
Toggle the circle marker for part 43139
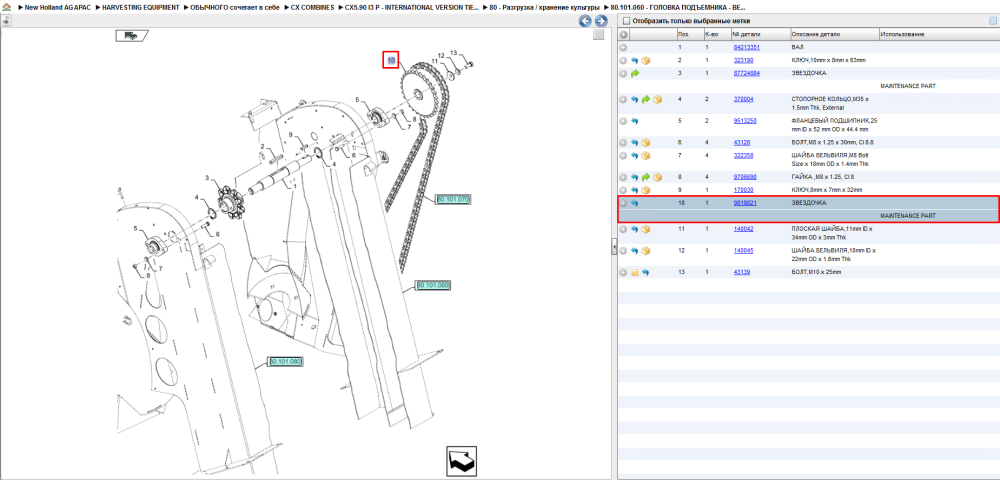624,273
